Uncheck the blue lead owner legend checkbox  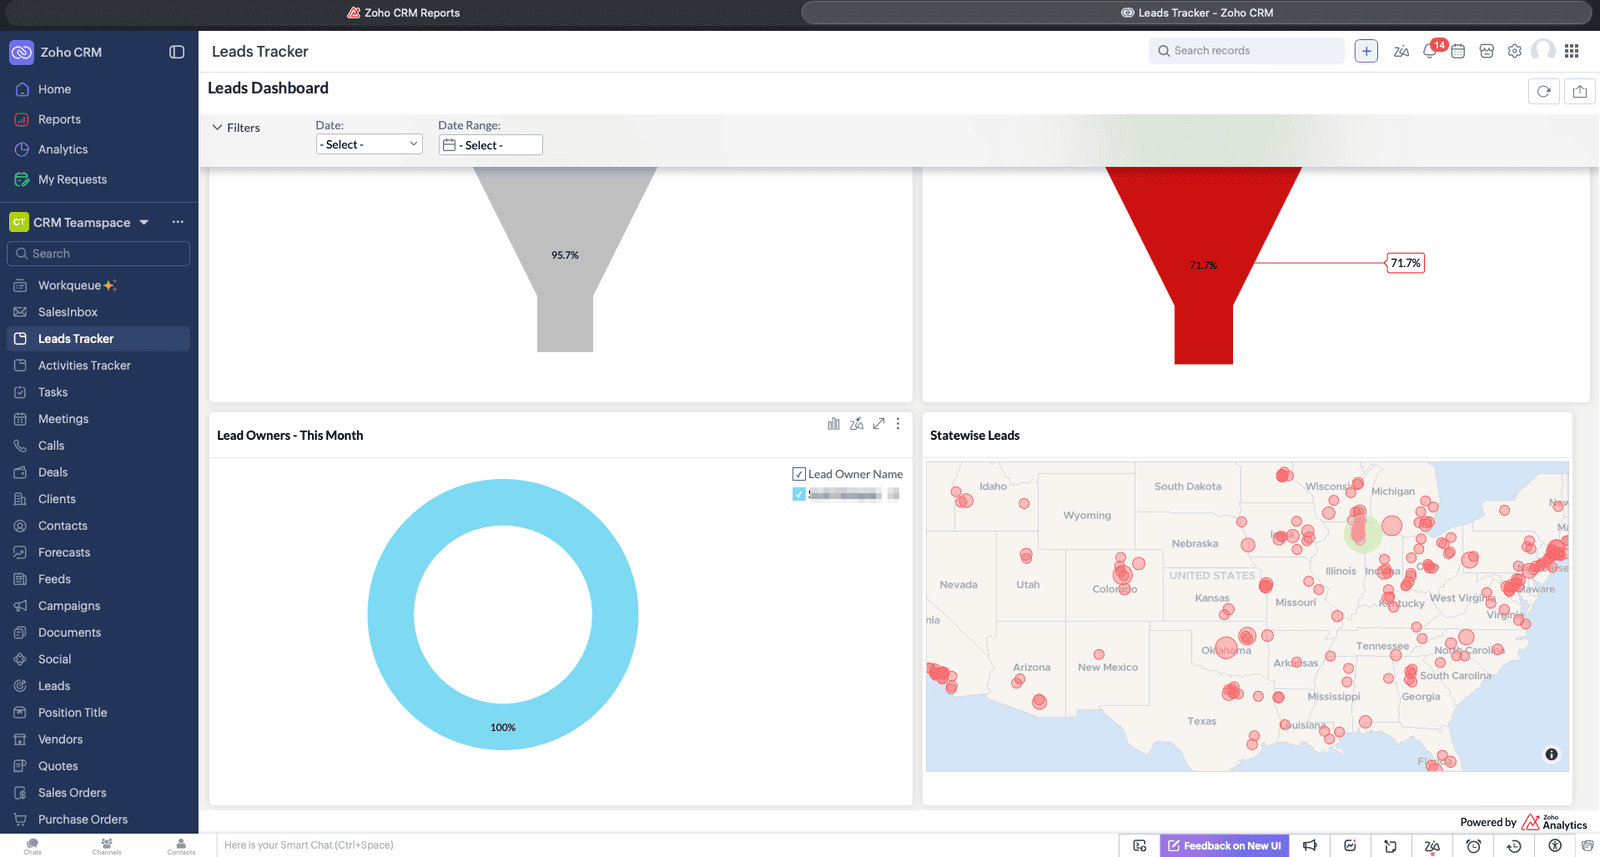[799, 494]
